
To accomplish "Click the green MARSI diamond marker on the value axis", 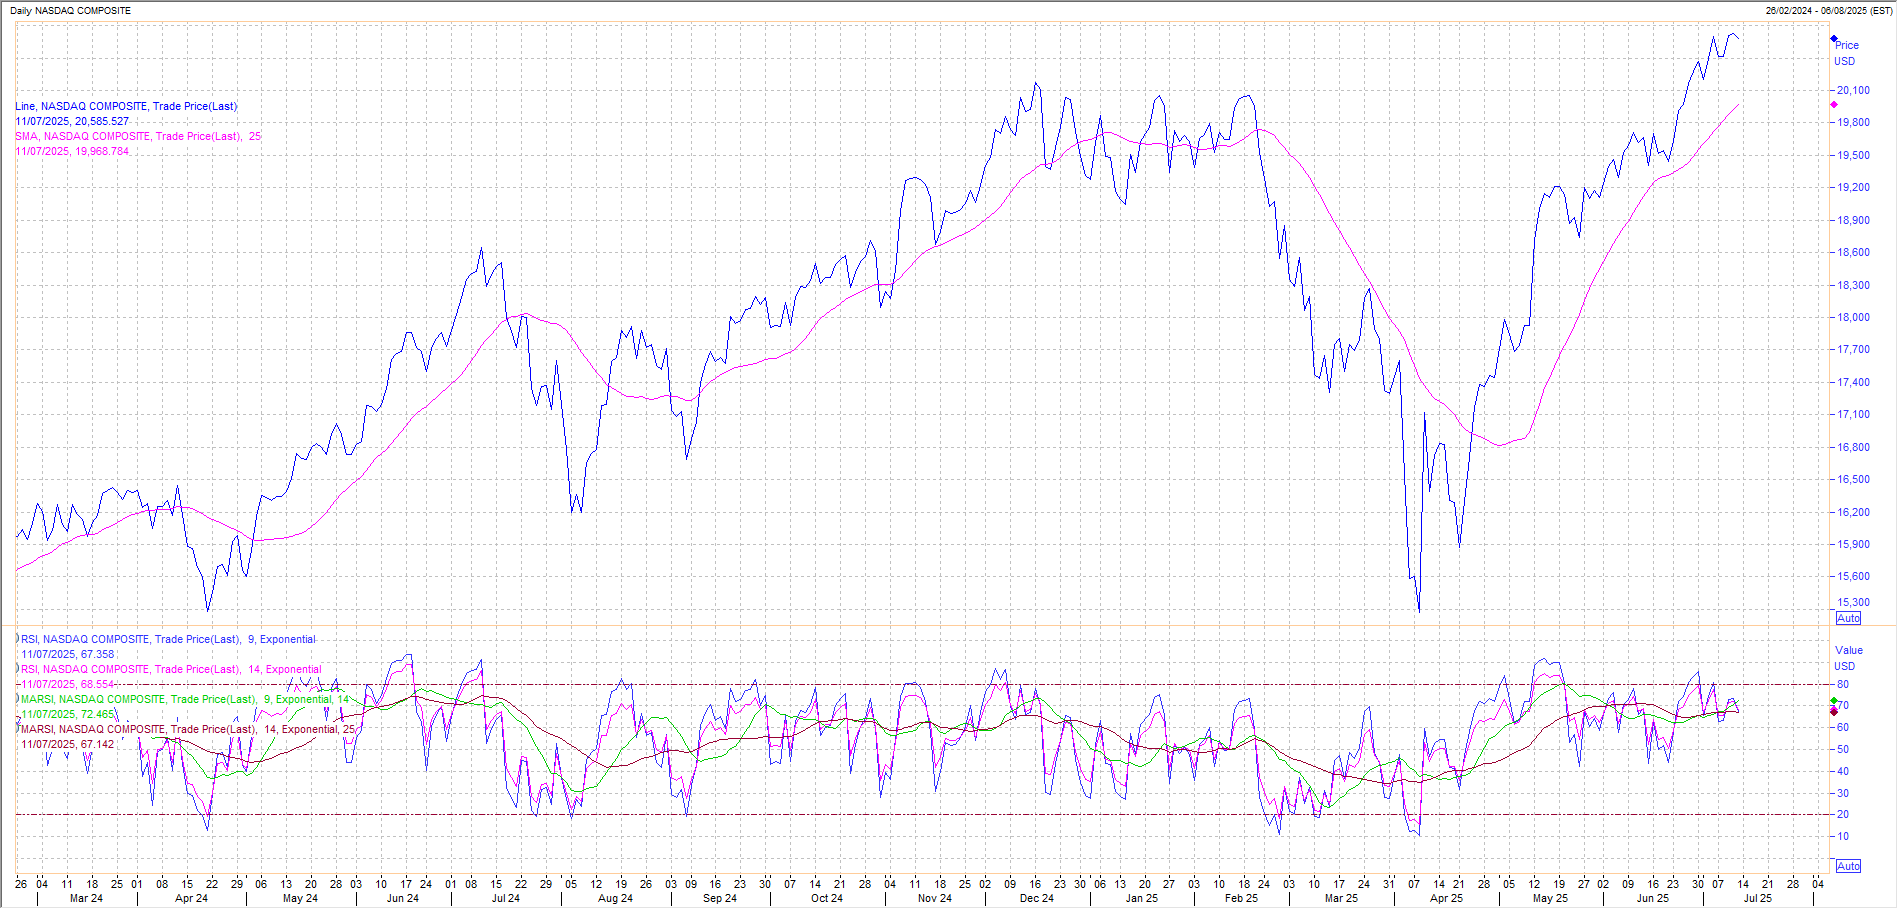I will (1834, 701).
